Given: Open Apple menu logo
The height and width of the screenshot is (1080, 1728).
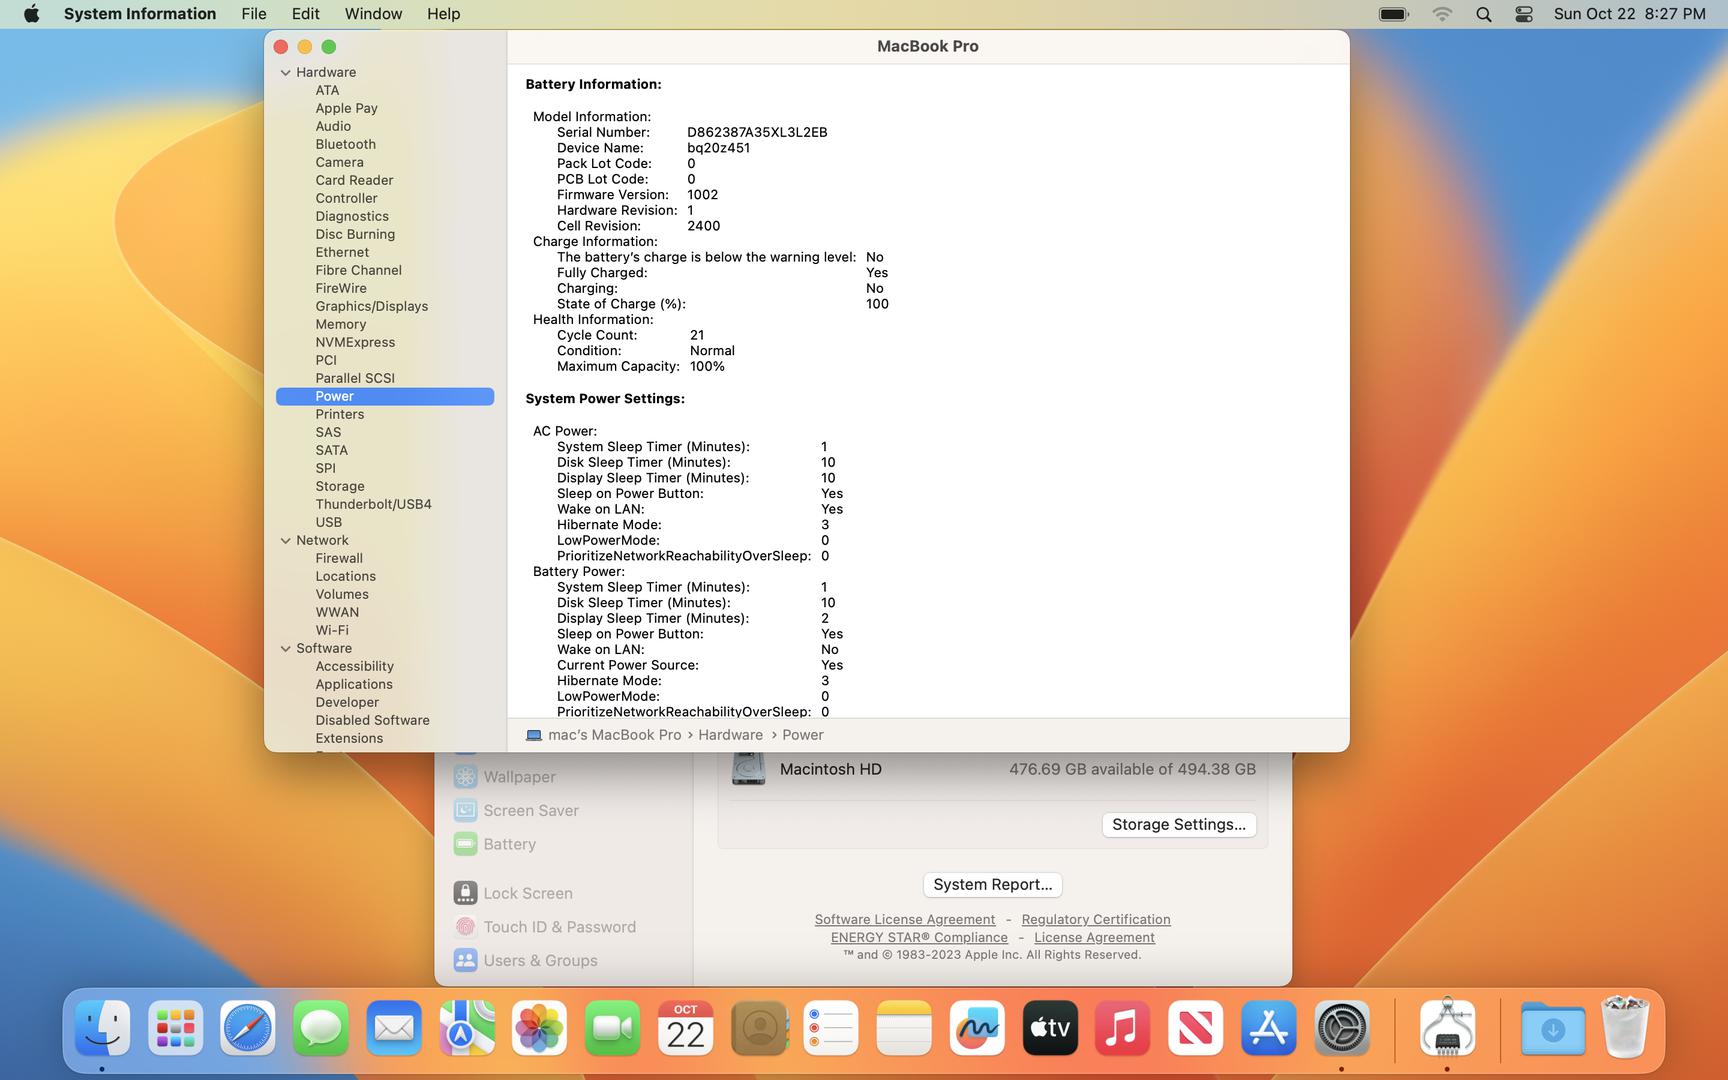Looking at the screenshot, I should (x=31, y=14).
